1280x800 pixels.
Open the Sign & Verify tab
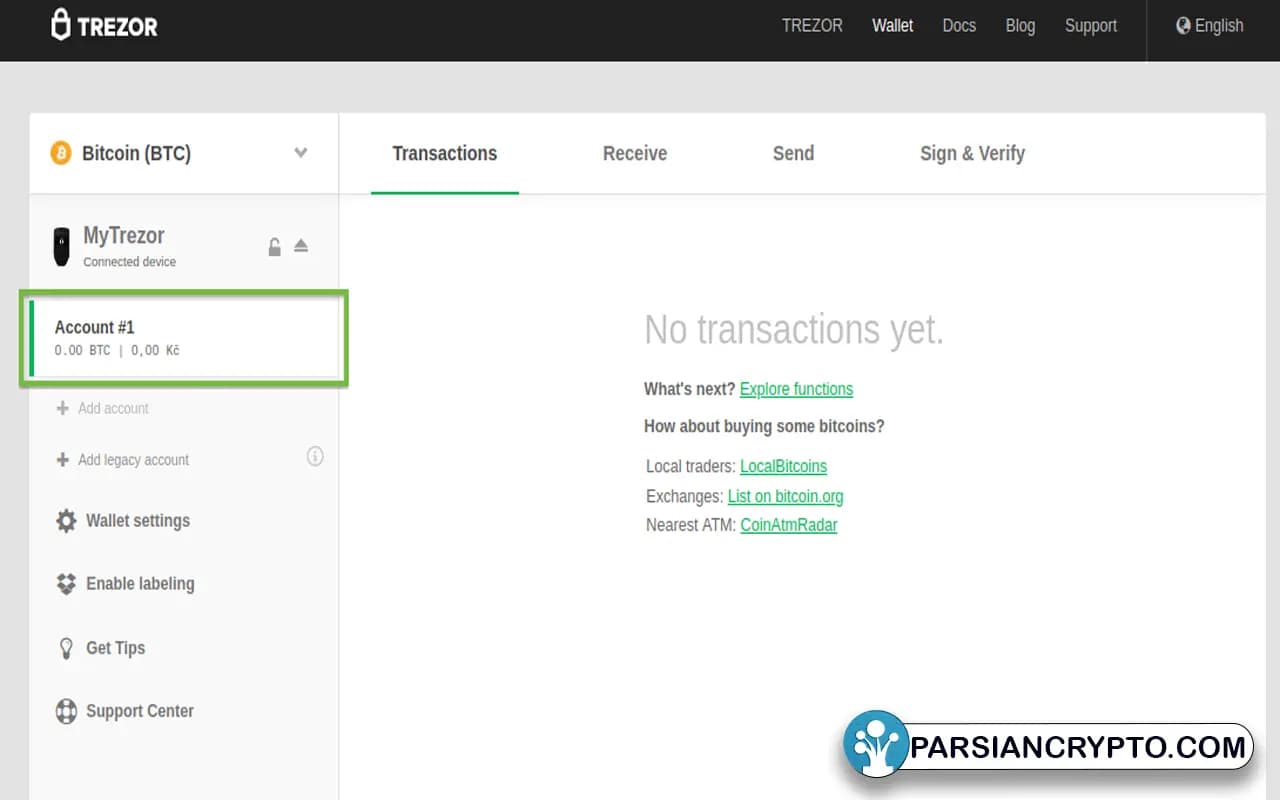pos(972,153)
